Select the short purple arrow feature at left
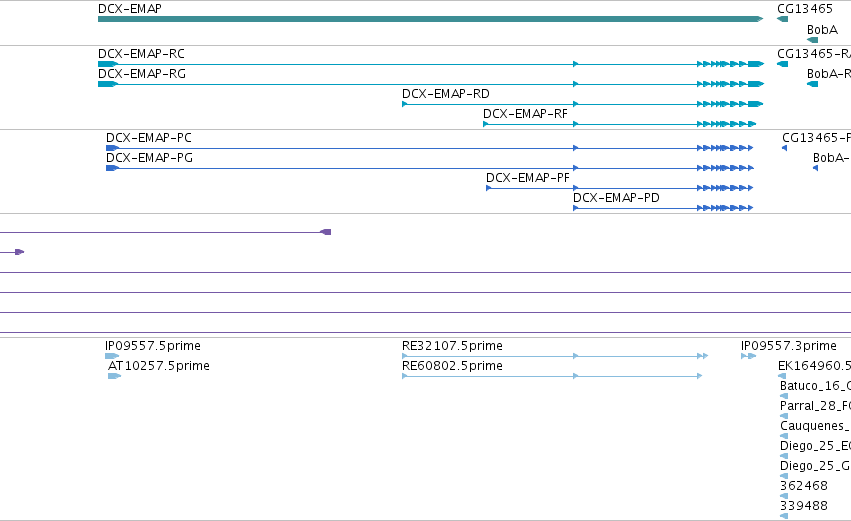 point(19,252)
